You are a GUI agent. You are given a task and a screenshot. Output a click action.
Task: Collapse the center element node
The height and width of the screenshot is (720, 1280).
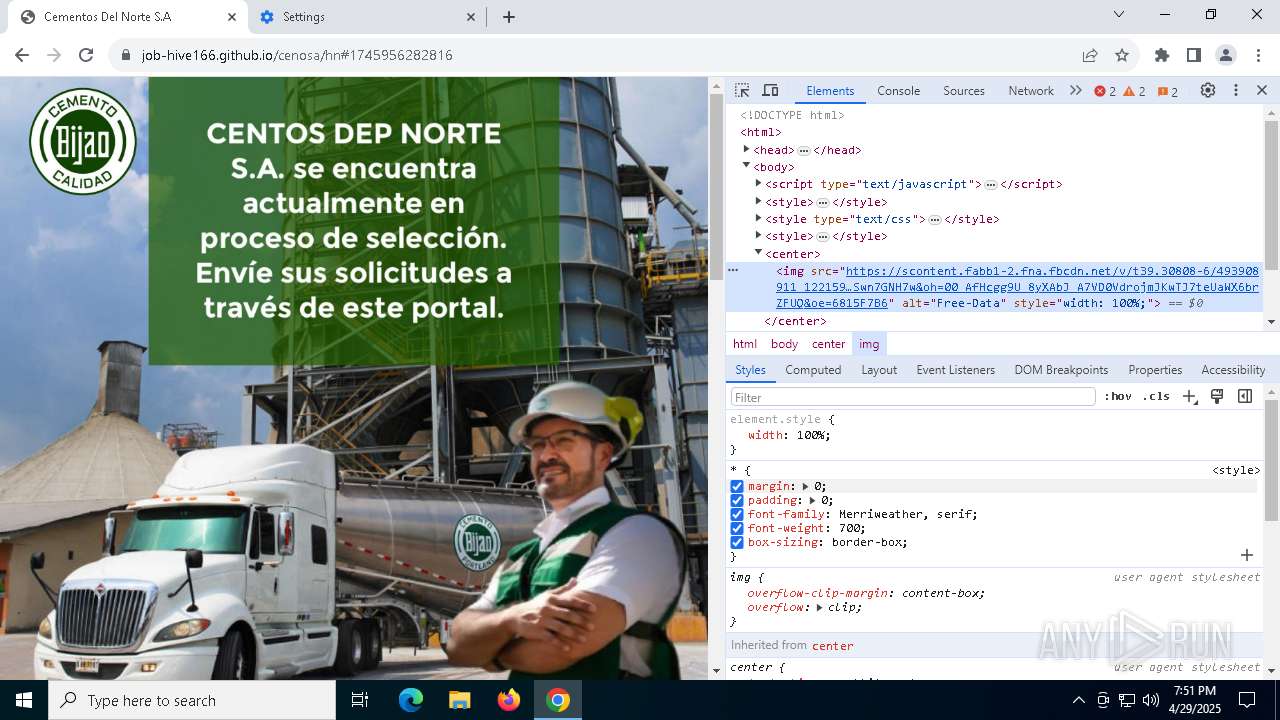[758, 253]
